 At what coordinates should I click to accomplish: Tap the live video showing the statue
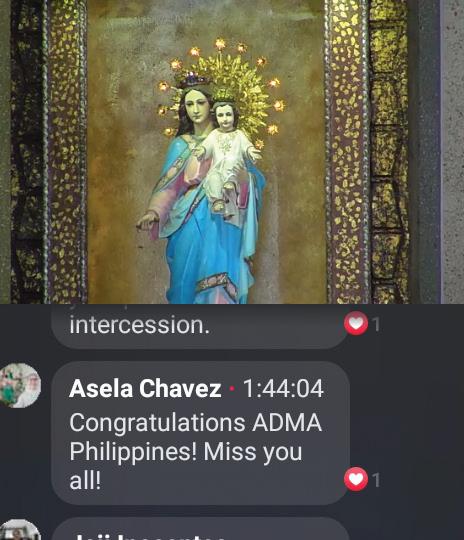pos(232,152)
